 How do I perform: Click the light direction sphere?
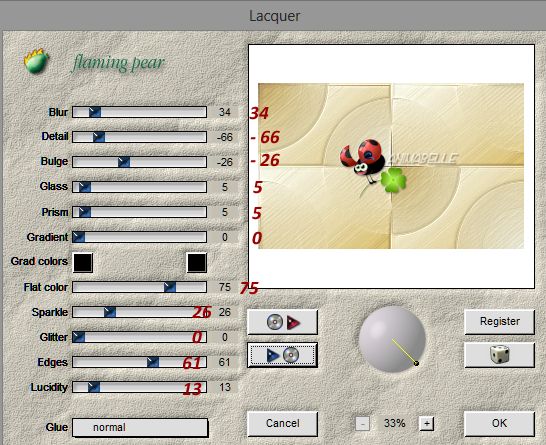click(x=392, y=339)
